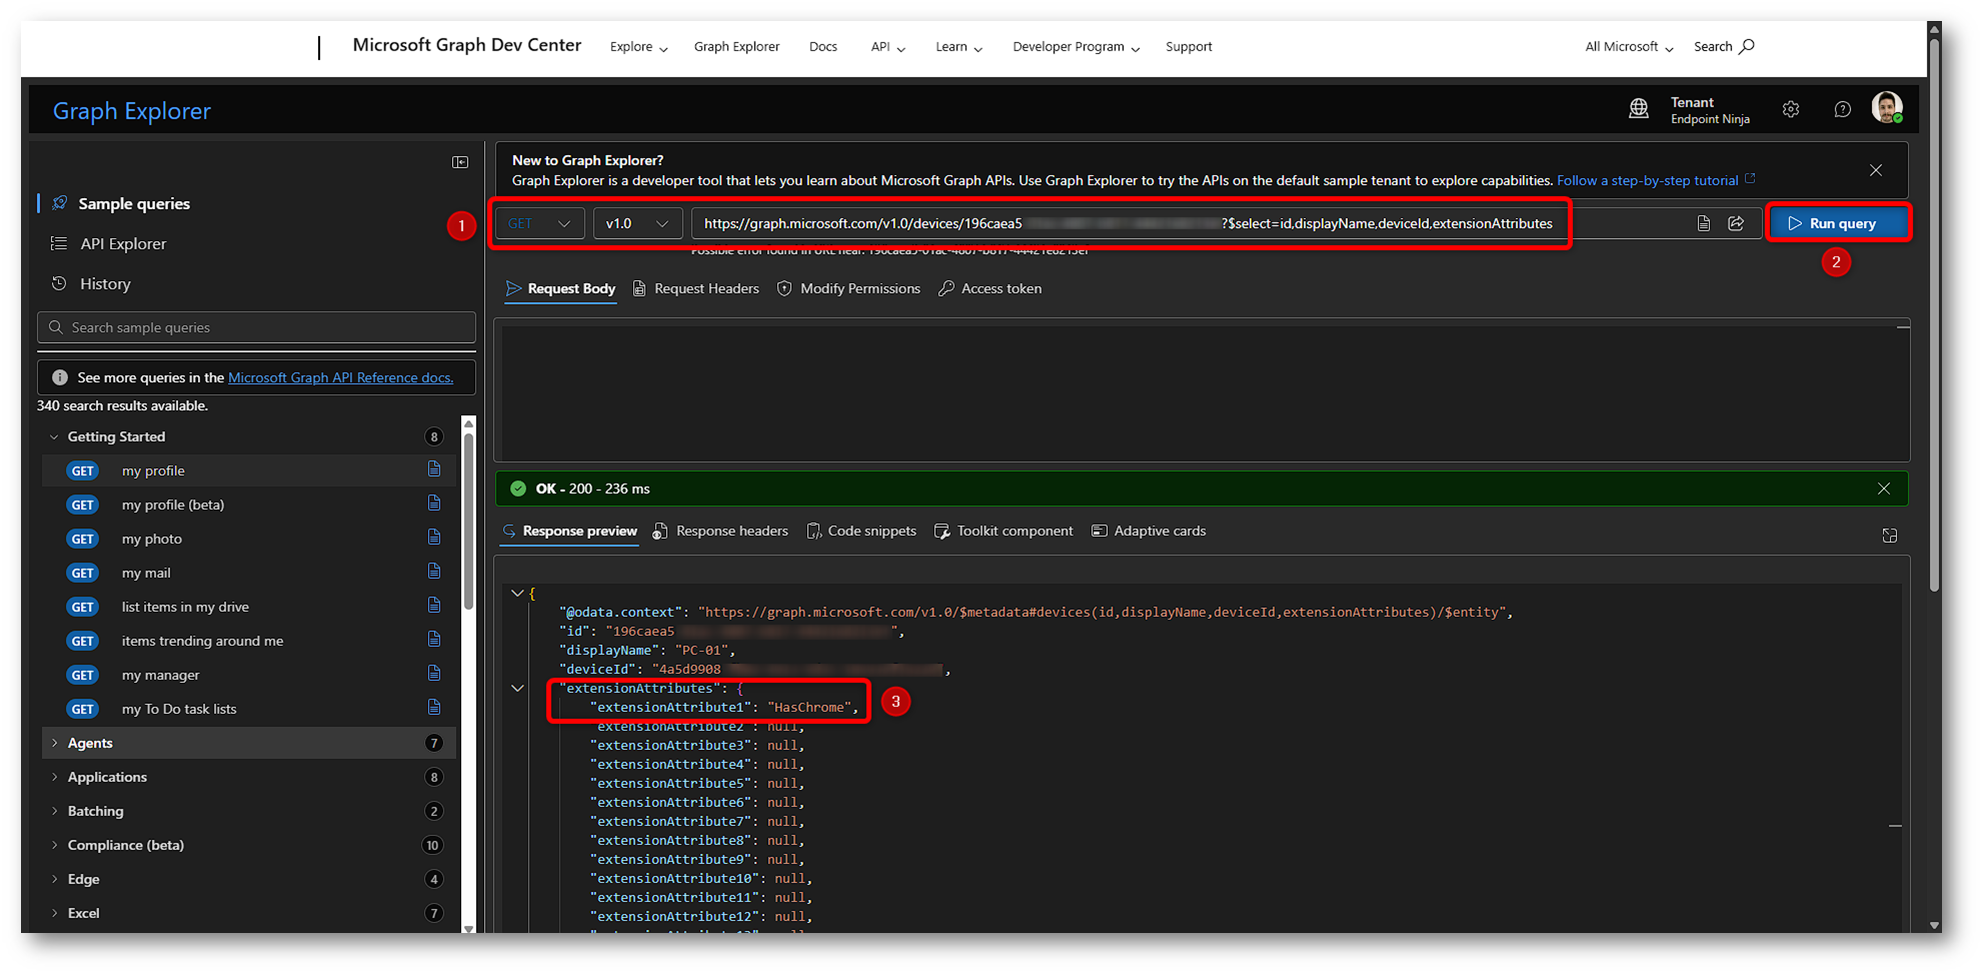
Task: Click the Search sample queries field
Action: (256, 327)
